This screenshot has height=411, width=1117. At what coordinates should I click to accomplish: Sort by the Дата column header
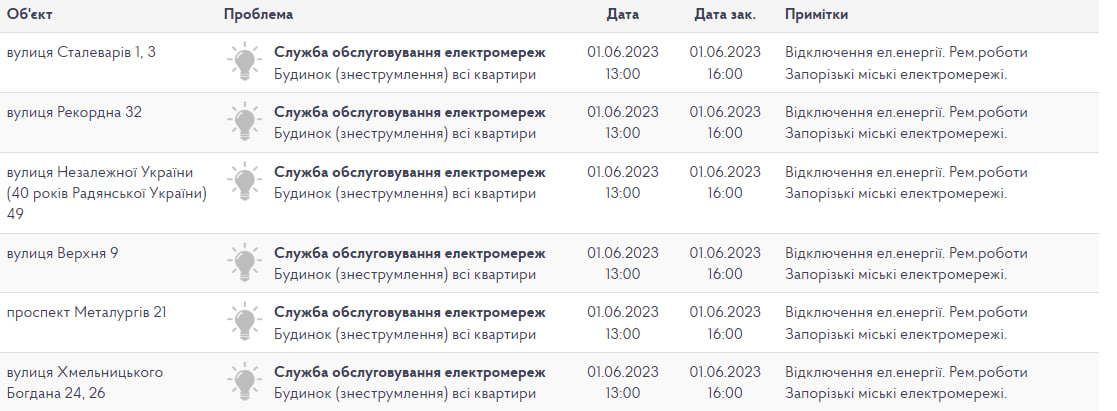pos(623,14)
